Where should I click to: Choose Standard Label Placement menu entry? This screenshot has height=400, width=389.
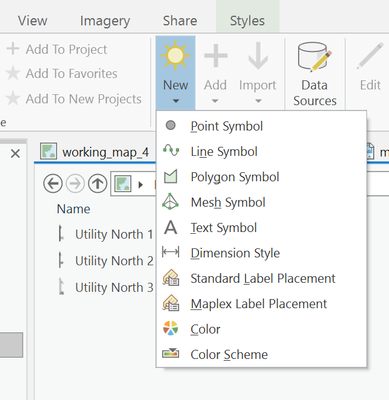pos(261,278)
